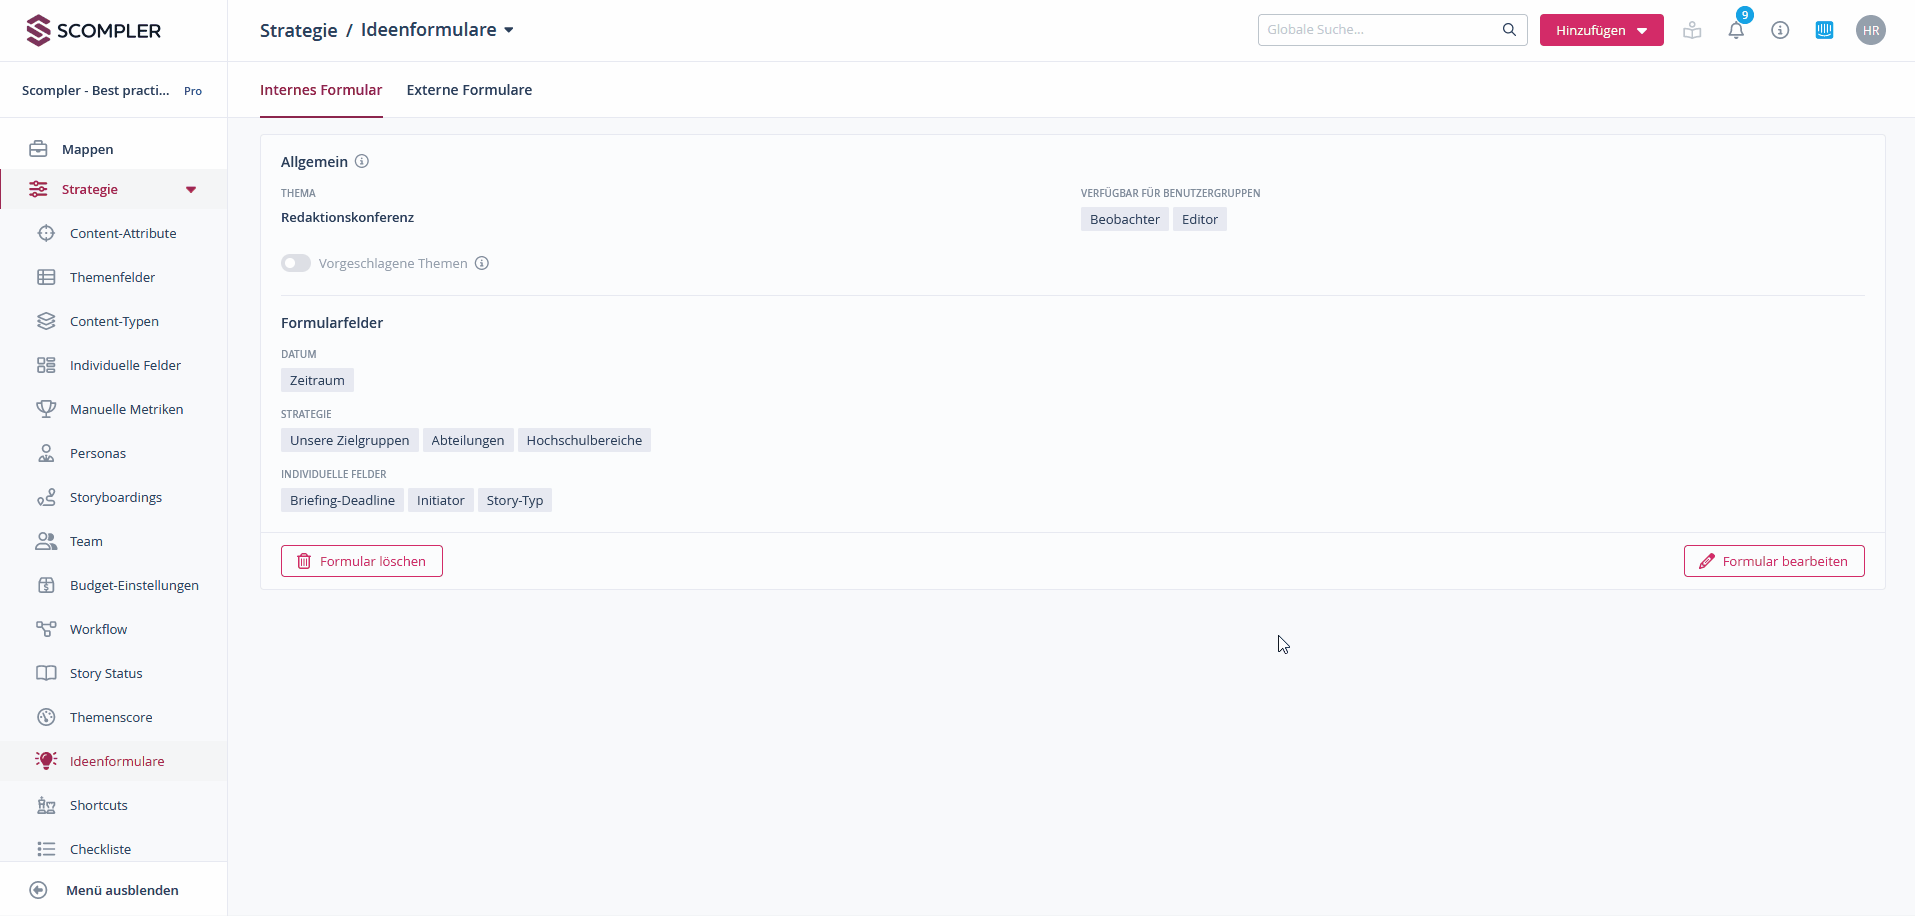
Task: Select Content-Typen from the strategy menu
Action: pos(114,321)
